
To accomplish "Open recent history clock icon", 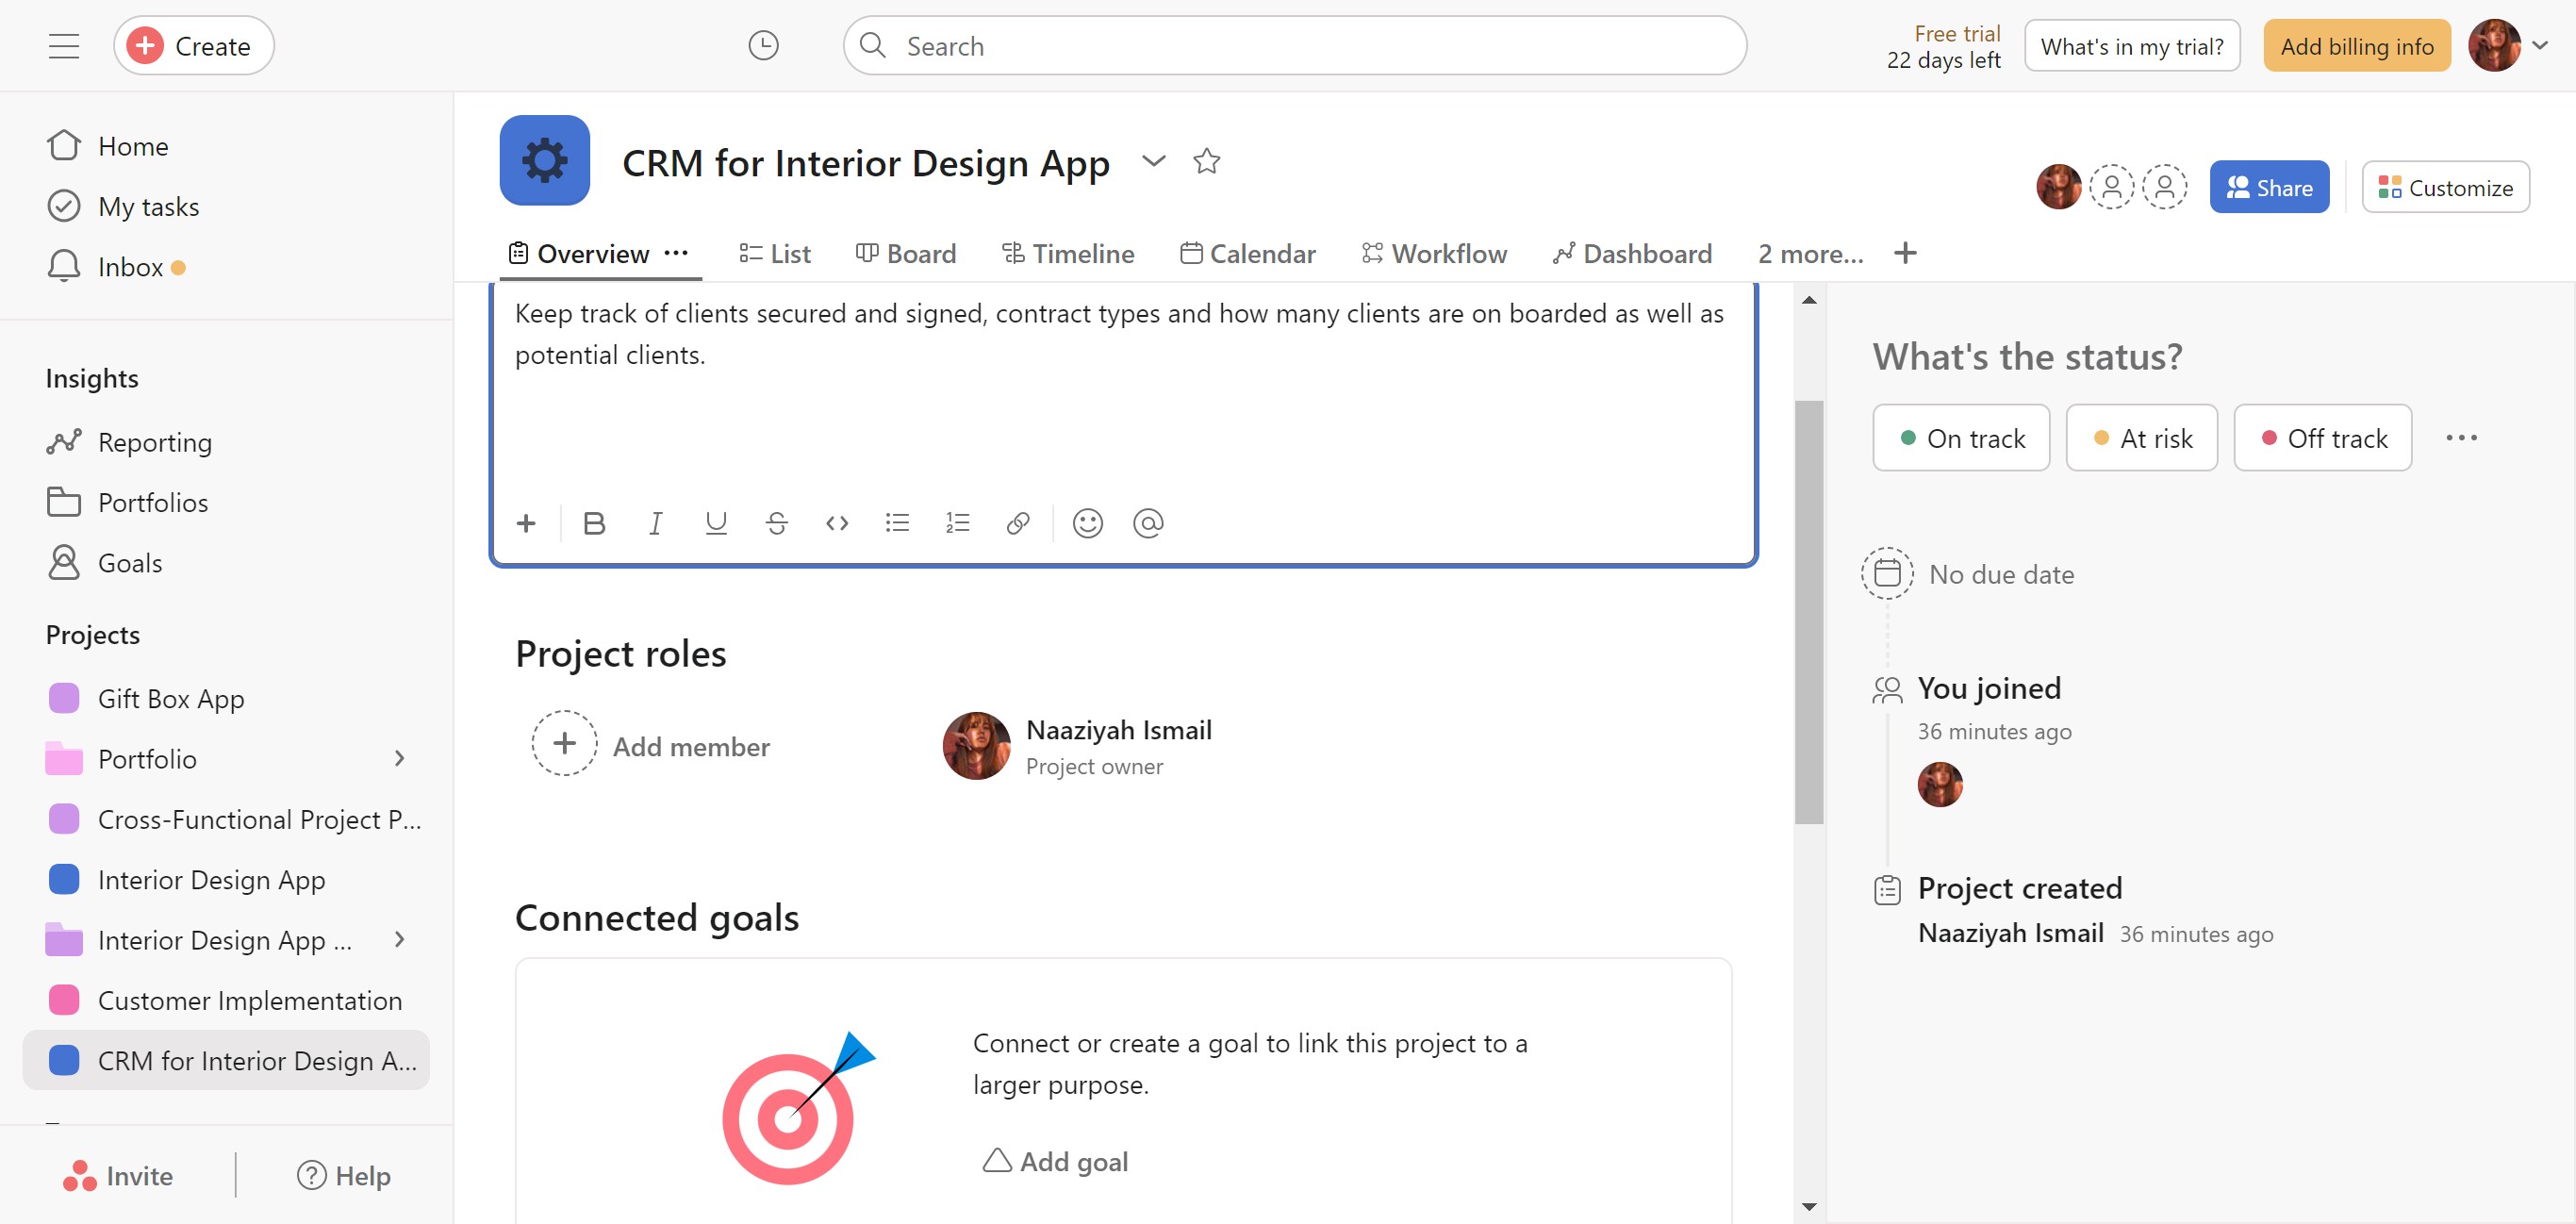I will [x=763, y=46].
